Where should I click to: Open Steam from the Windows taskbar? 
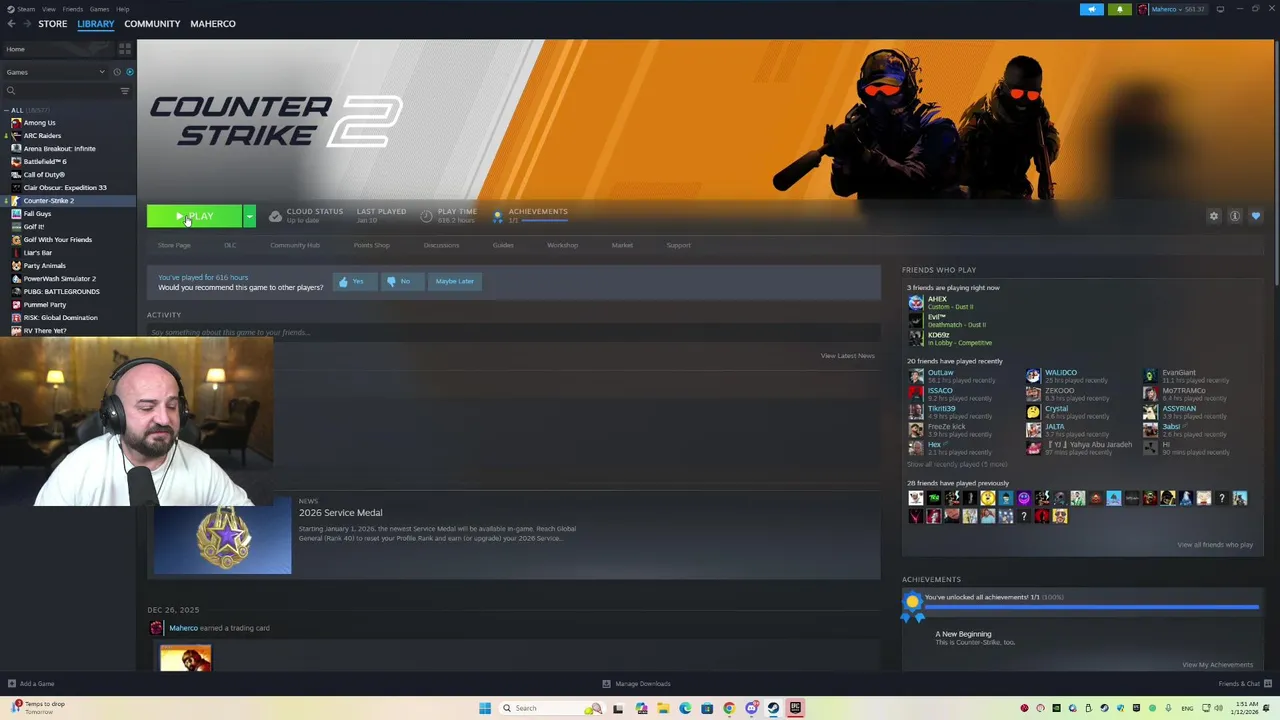773,708
